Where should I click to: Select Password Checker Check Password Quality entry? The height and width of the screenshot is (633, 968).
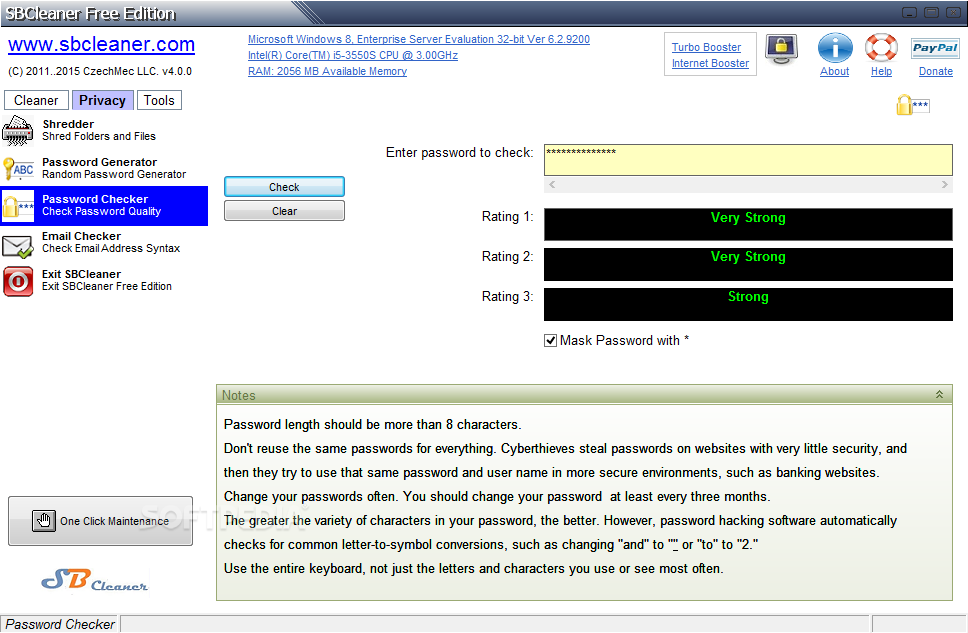104,206
